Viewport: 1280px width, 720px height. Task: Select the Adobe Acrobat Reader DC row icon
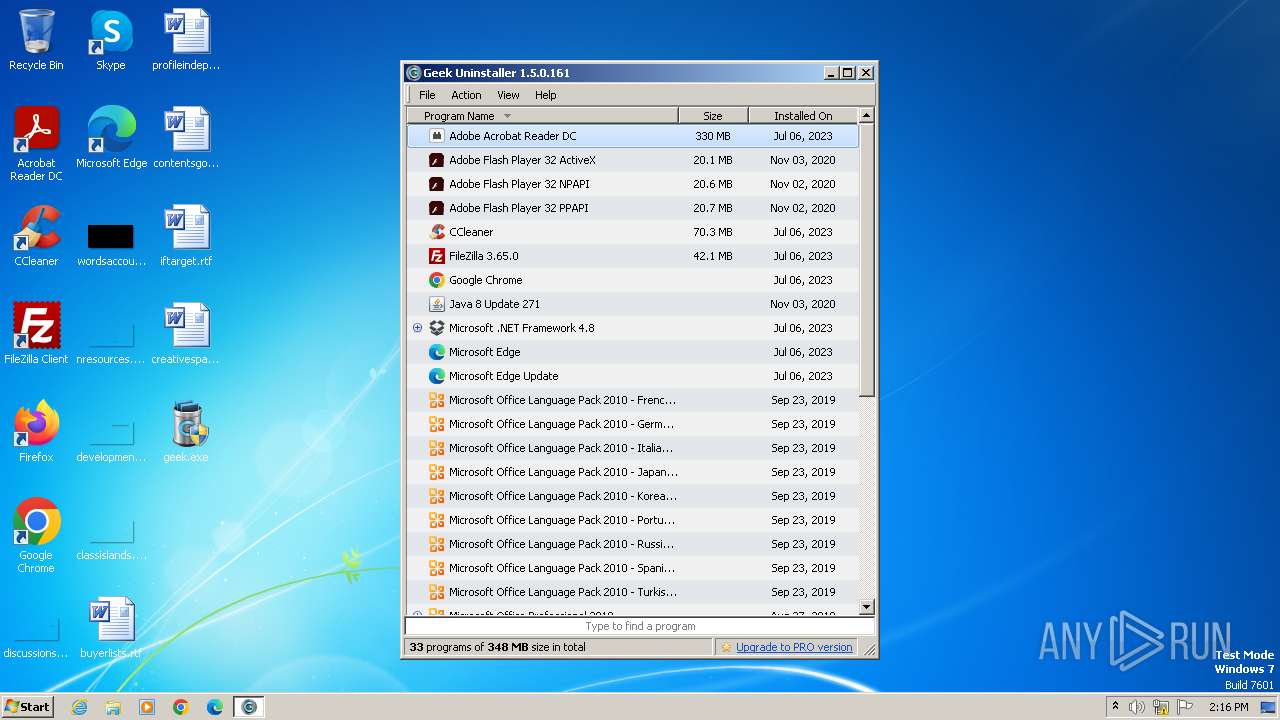pos(436,136)
